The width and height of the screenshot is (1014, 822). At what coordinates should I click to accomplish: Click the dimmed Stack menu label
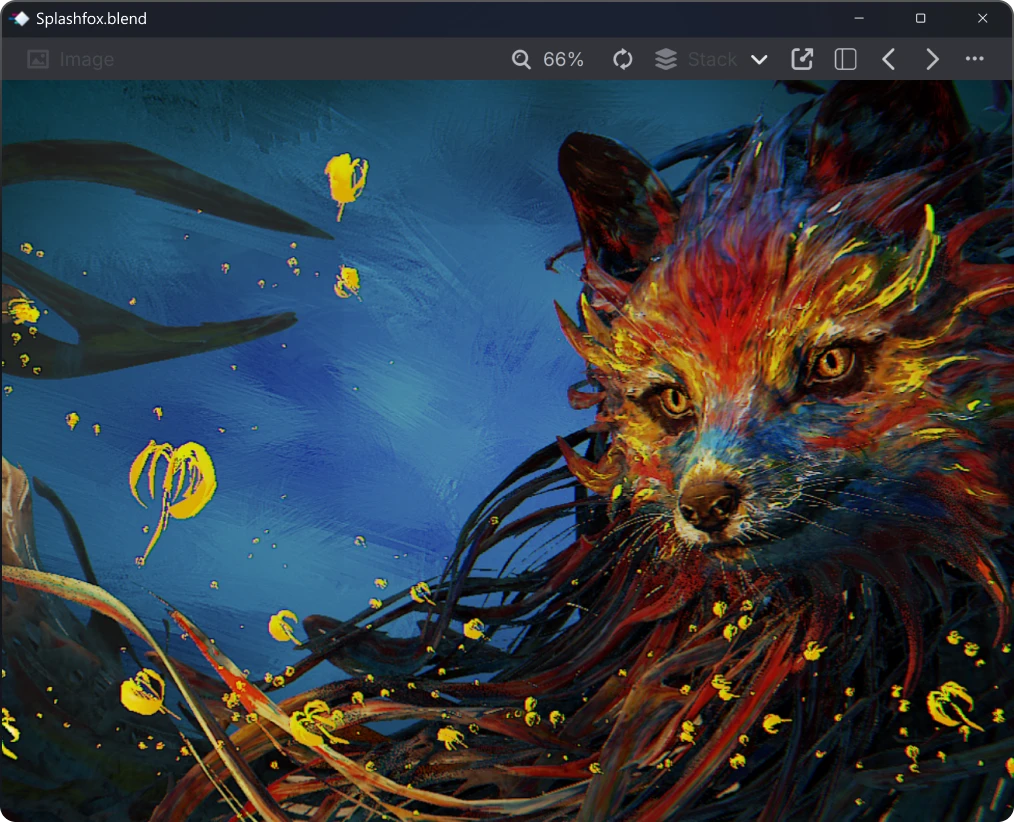click(712, 59)
